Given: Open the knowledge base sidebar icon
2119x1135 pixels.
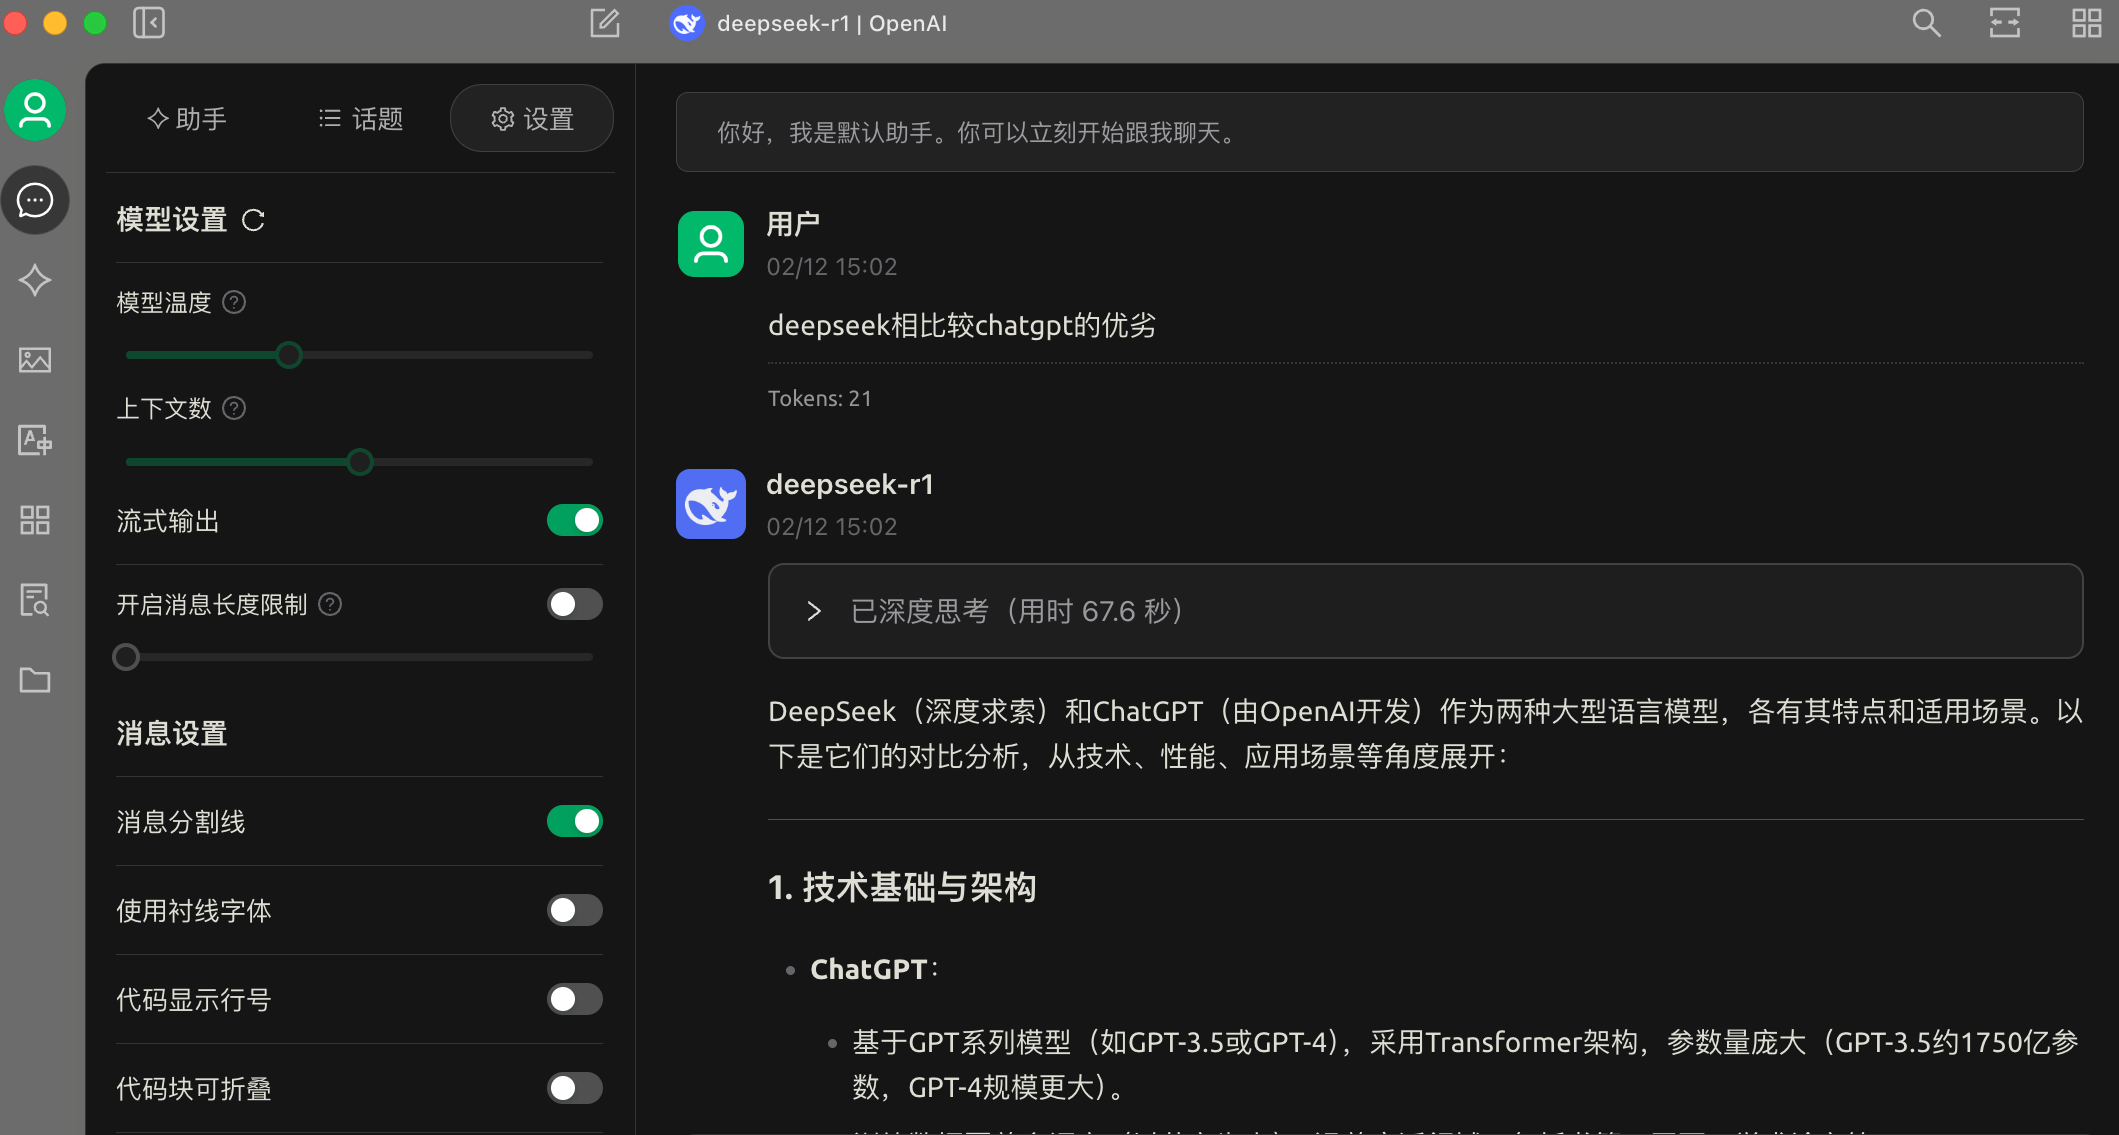Looking at the screenshot, I should [x=35, y=600].
